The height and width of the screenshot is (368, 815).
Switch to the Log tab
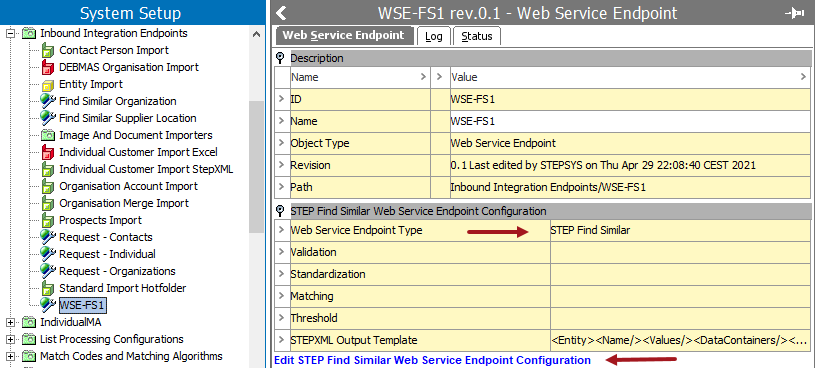click(x=433, y=36)
